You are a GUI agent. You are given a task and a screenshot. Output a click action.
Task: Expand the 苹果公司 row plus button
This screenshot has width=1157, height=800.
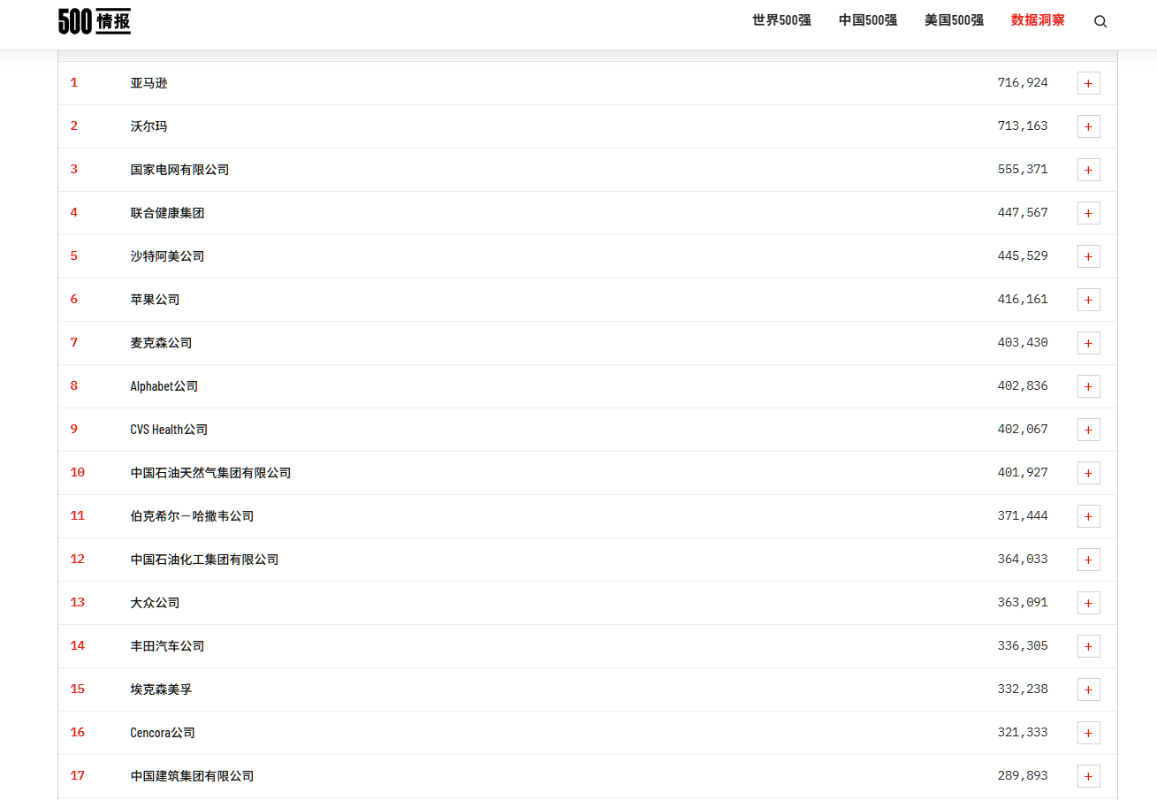(x=1088, y=300)
